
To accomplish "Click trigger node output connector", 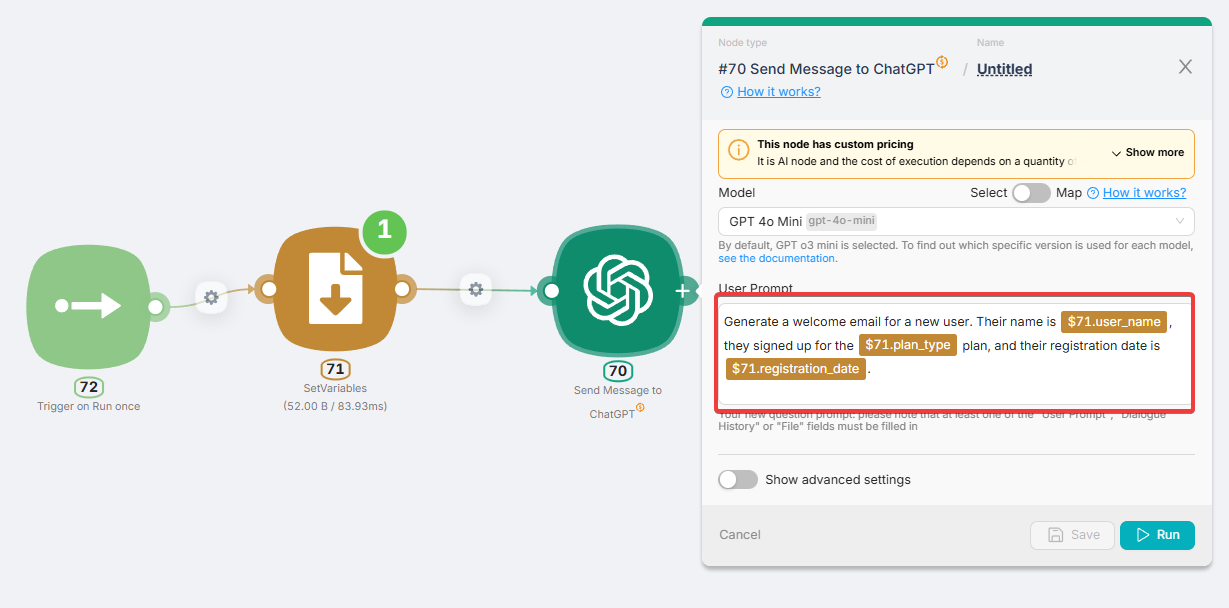I will (156, 306).
